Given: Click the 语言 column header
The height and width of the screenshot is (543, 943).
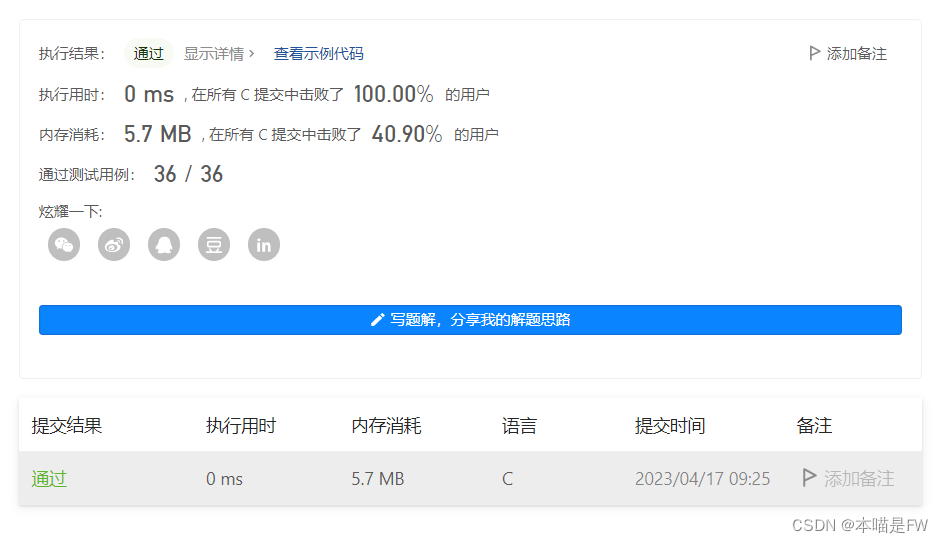Looking at the screenshot, I should point(519,426).
